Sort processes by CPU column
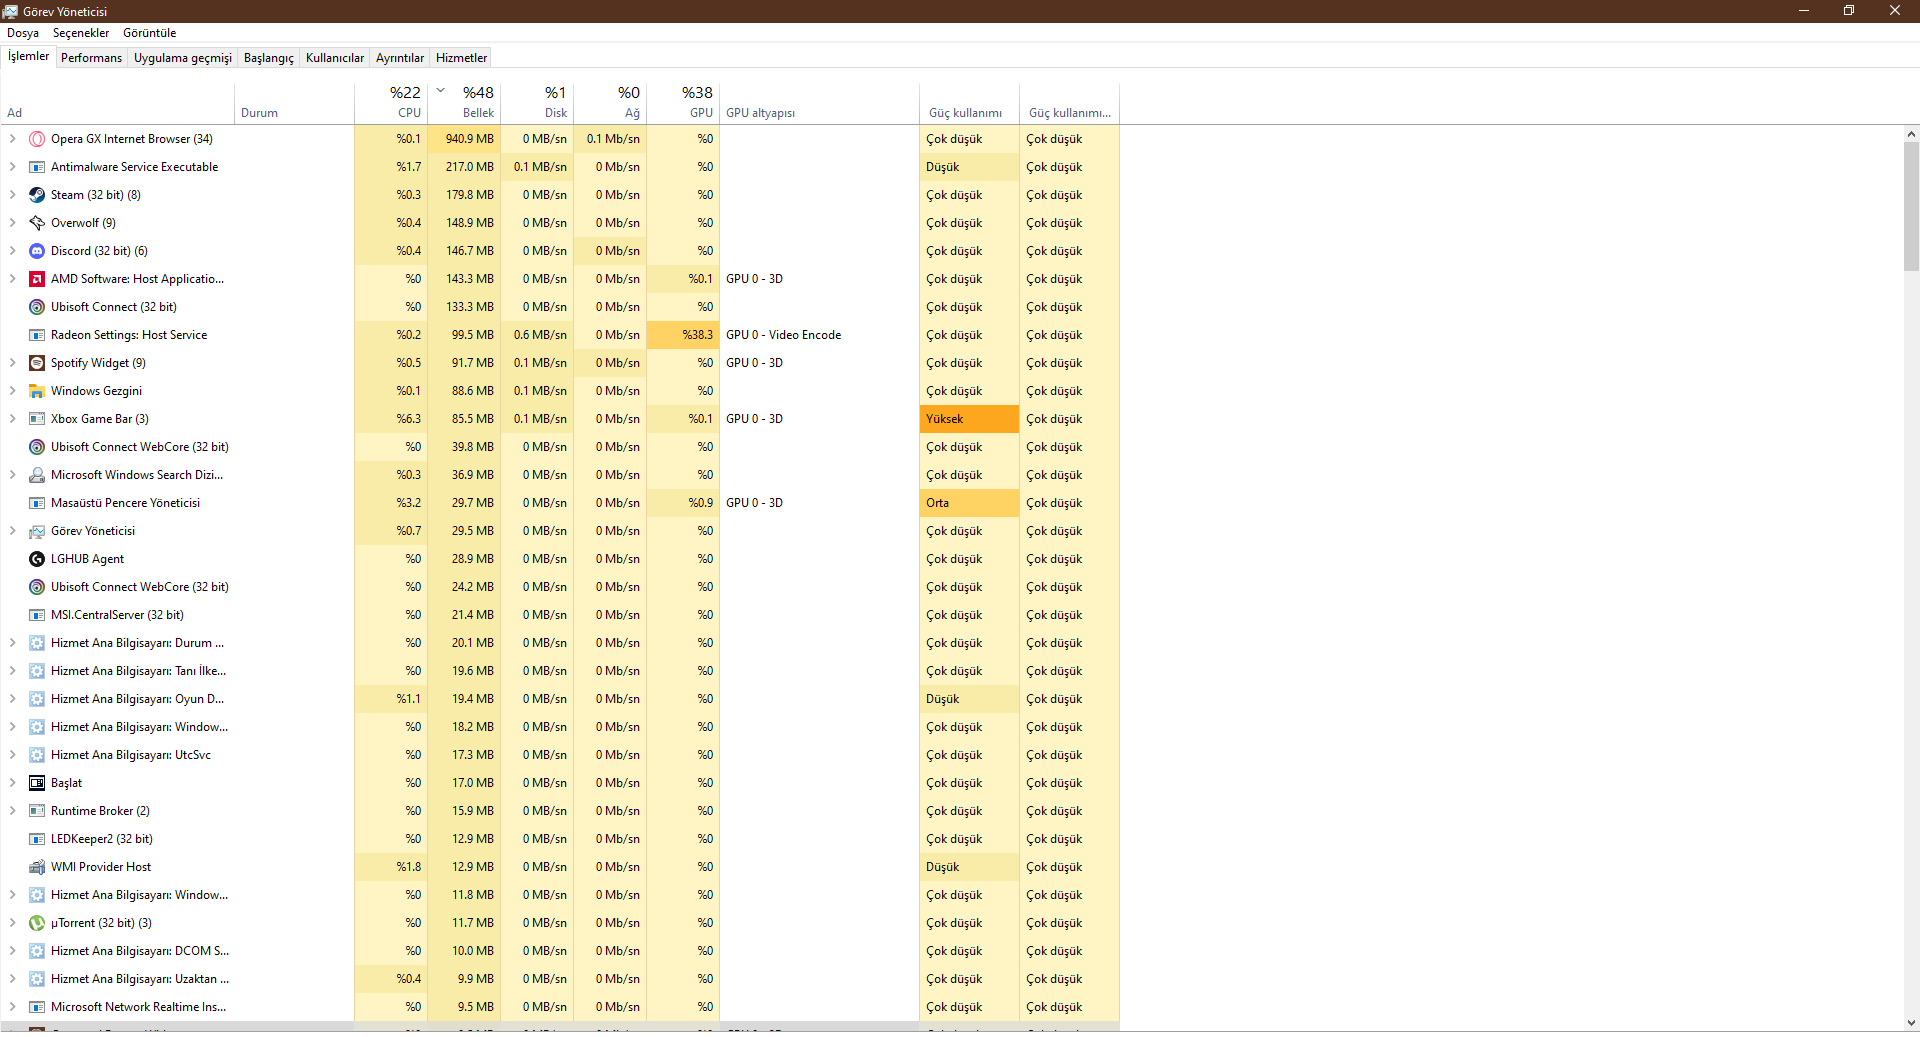 (391, 102)
